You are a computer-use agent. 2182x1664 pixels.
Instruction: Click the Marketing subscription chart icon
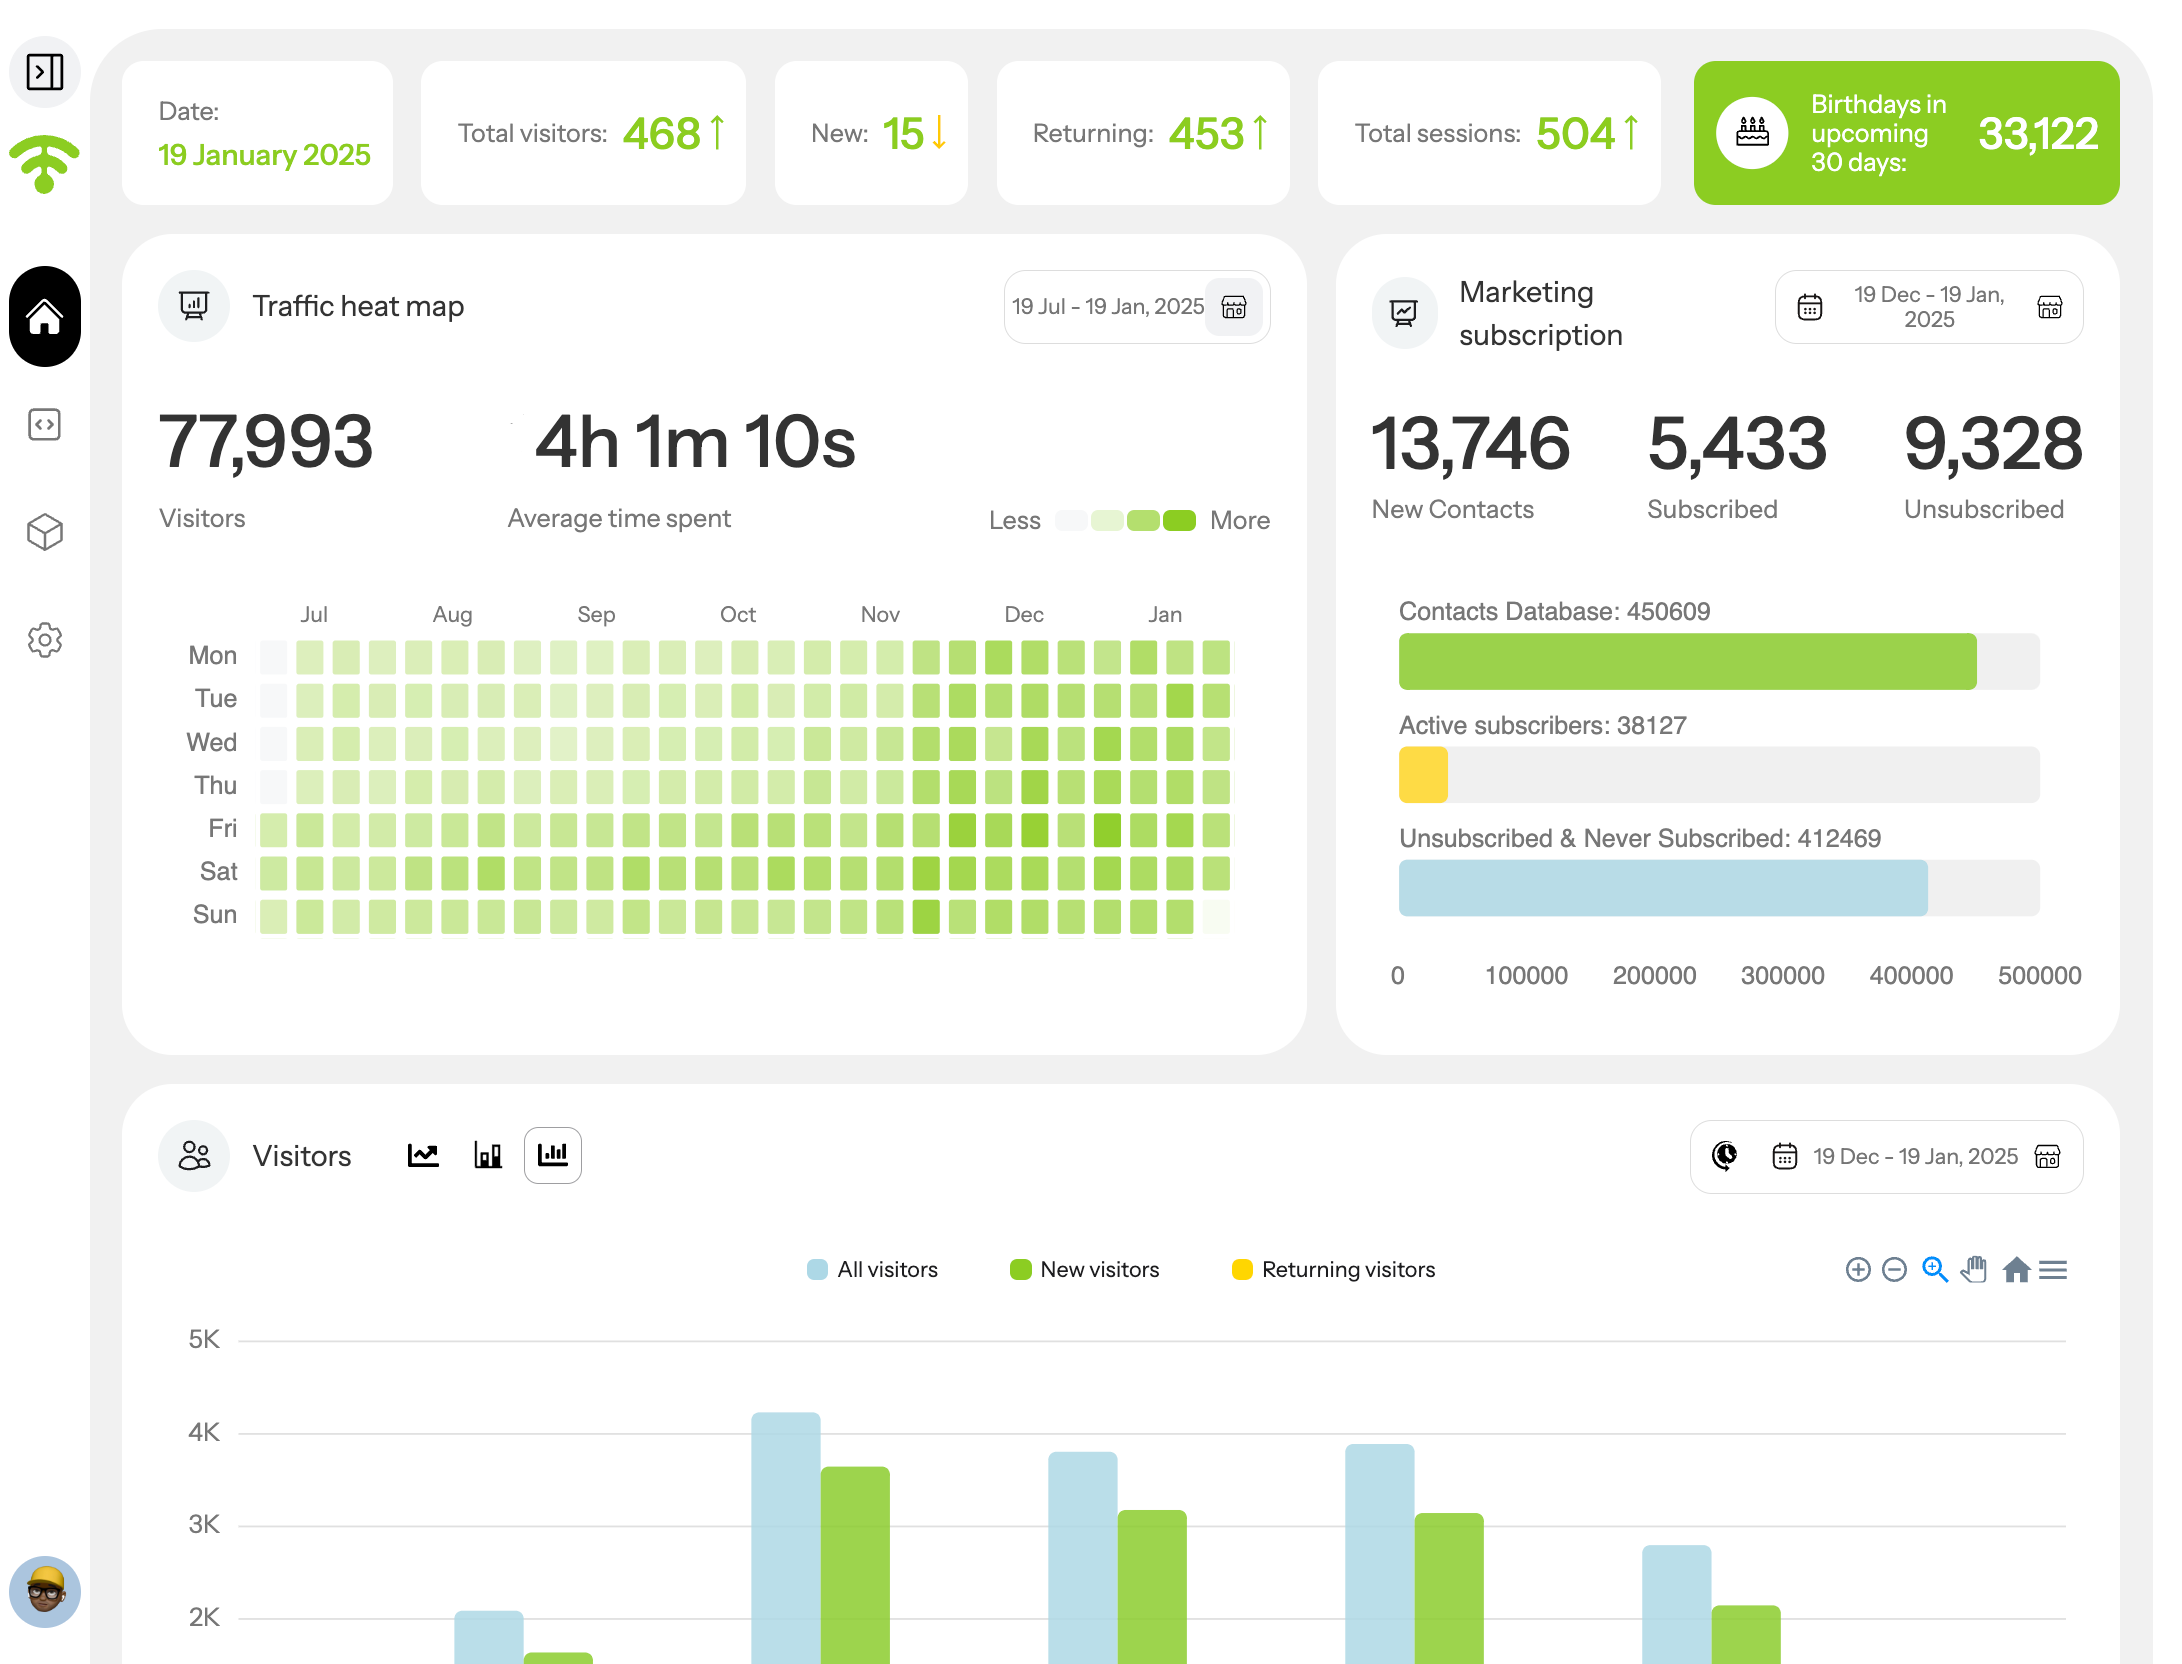click(1404, 313)
